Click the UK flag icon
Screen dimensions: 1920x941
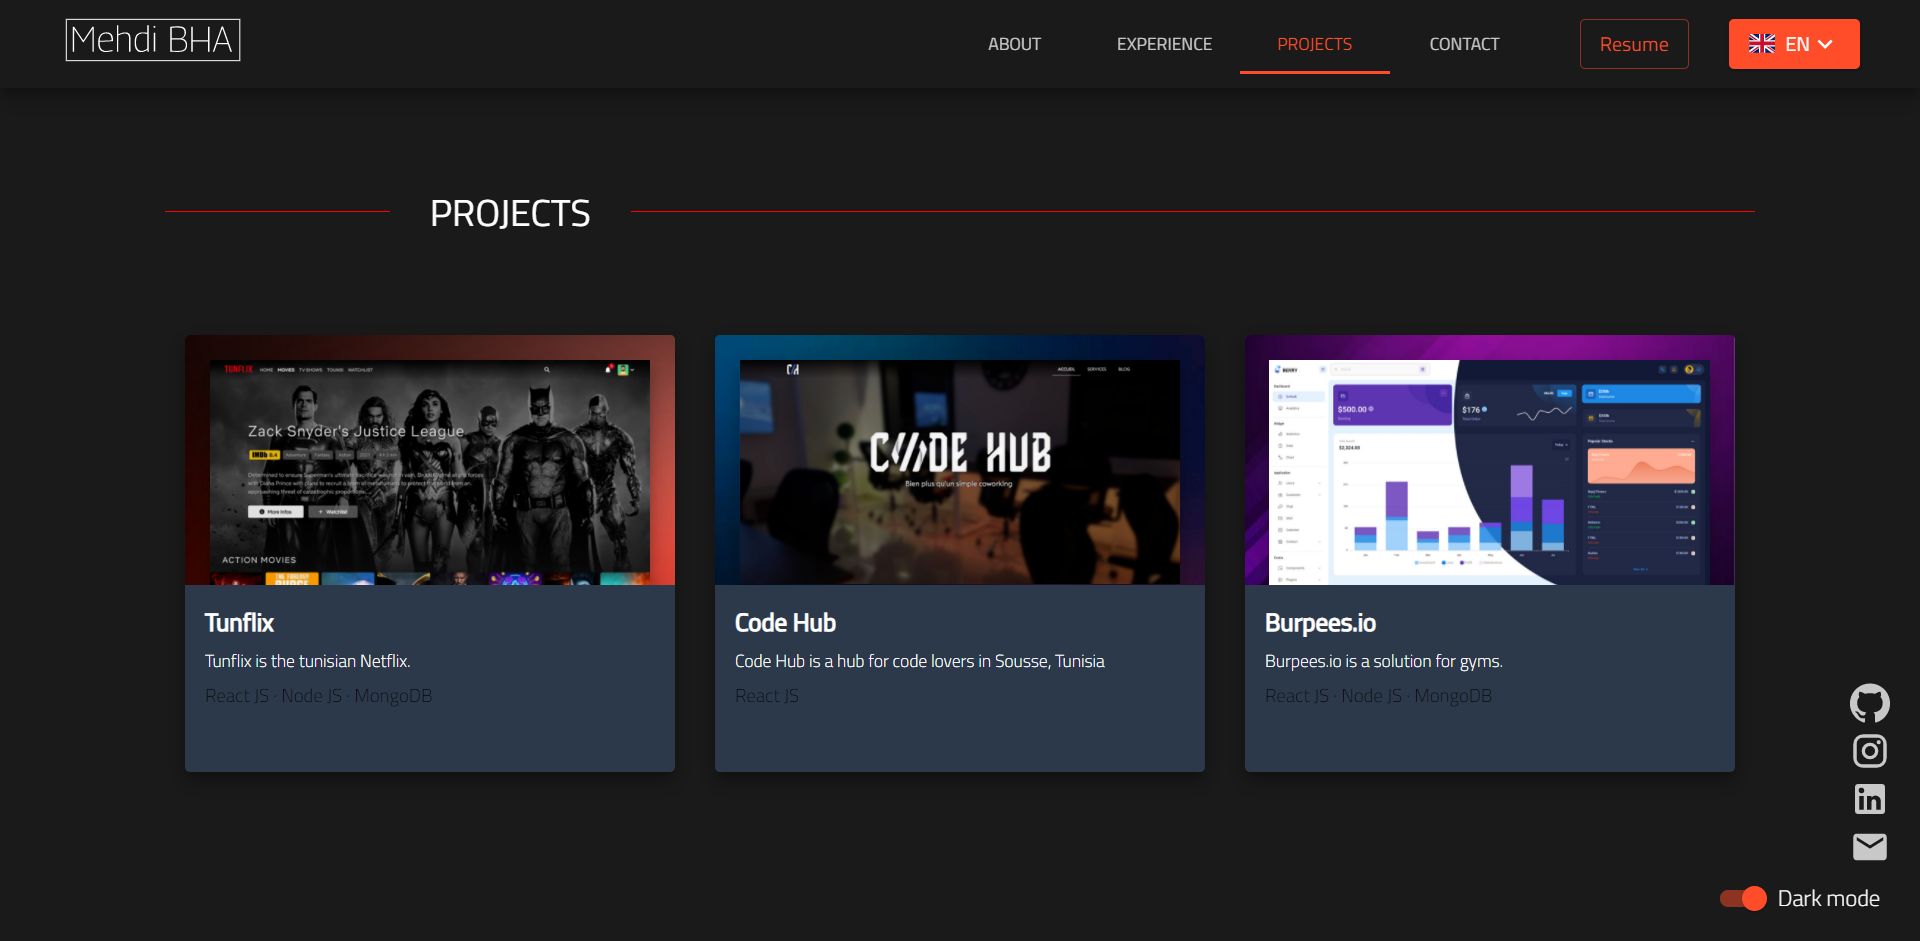pos(1762,44)
